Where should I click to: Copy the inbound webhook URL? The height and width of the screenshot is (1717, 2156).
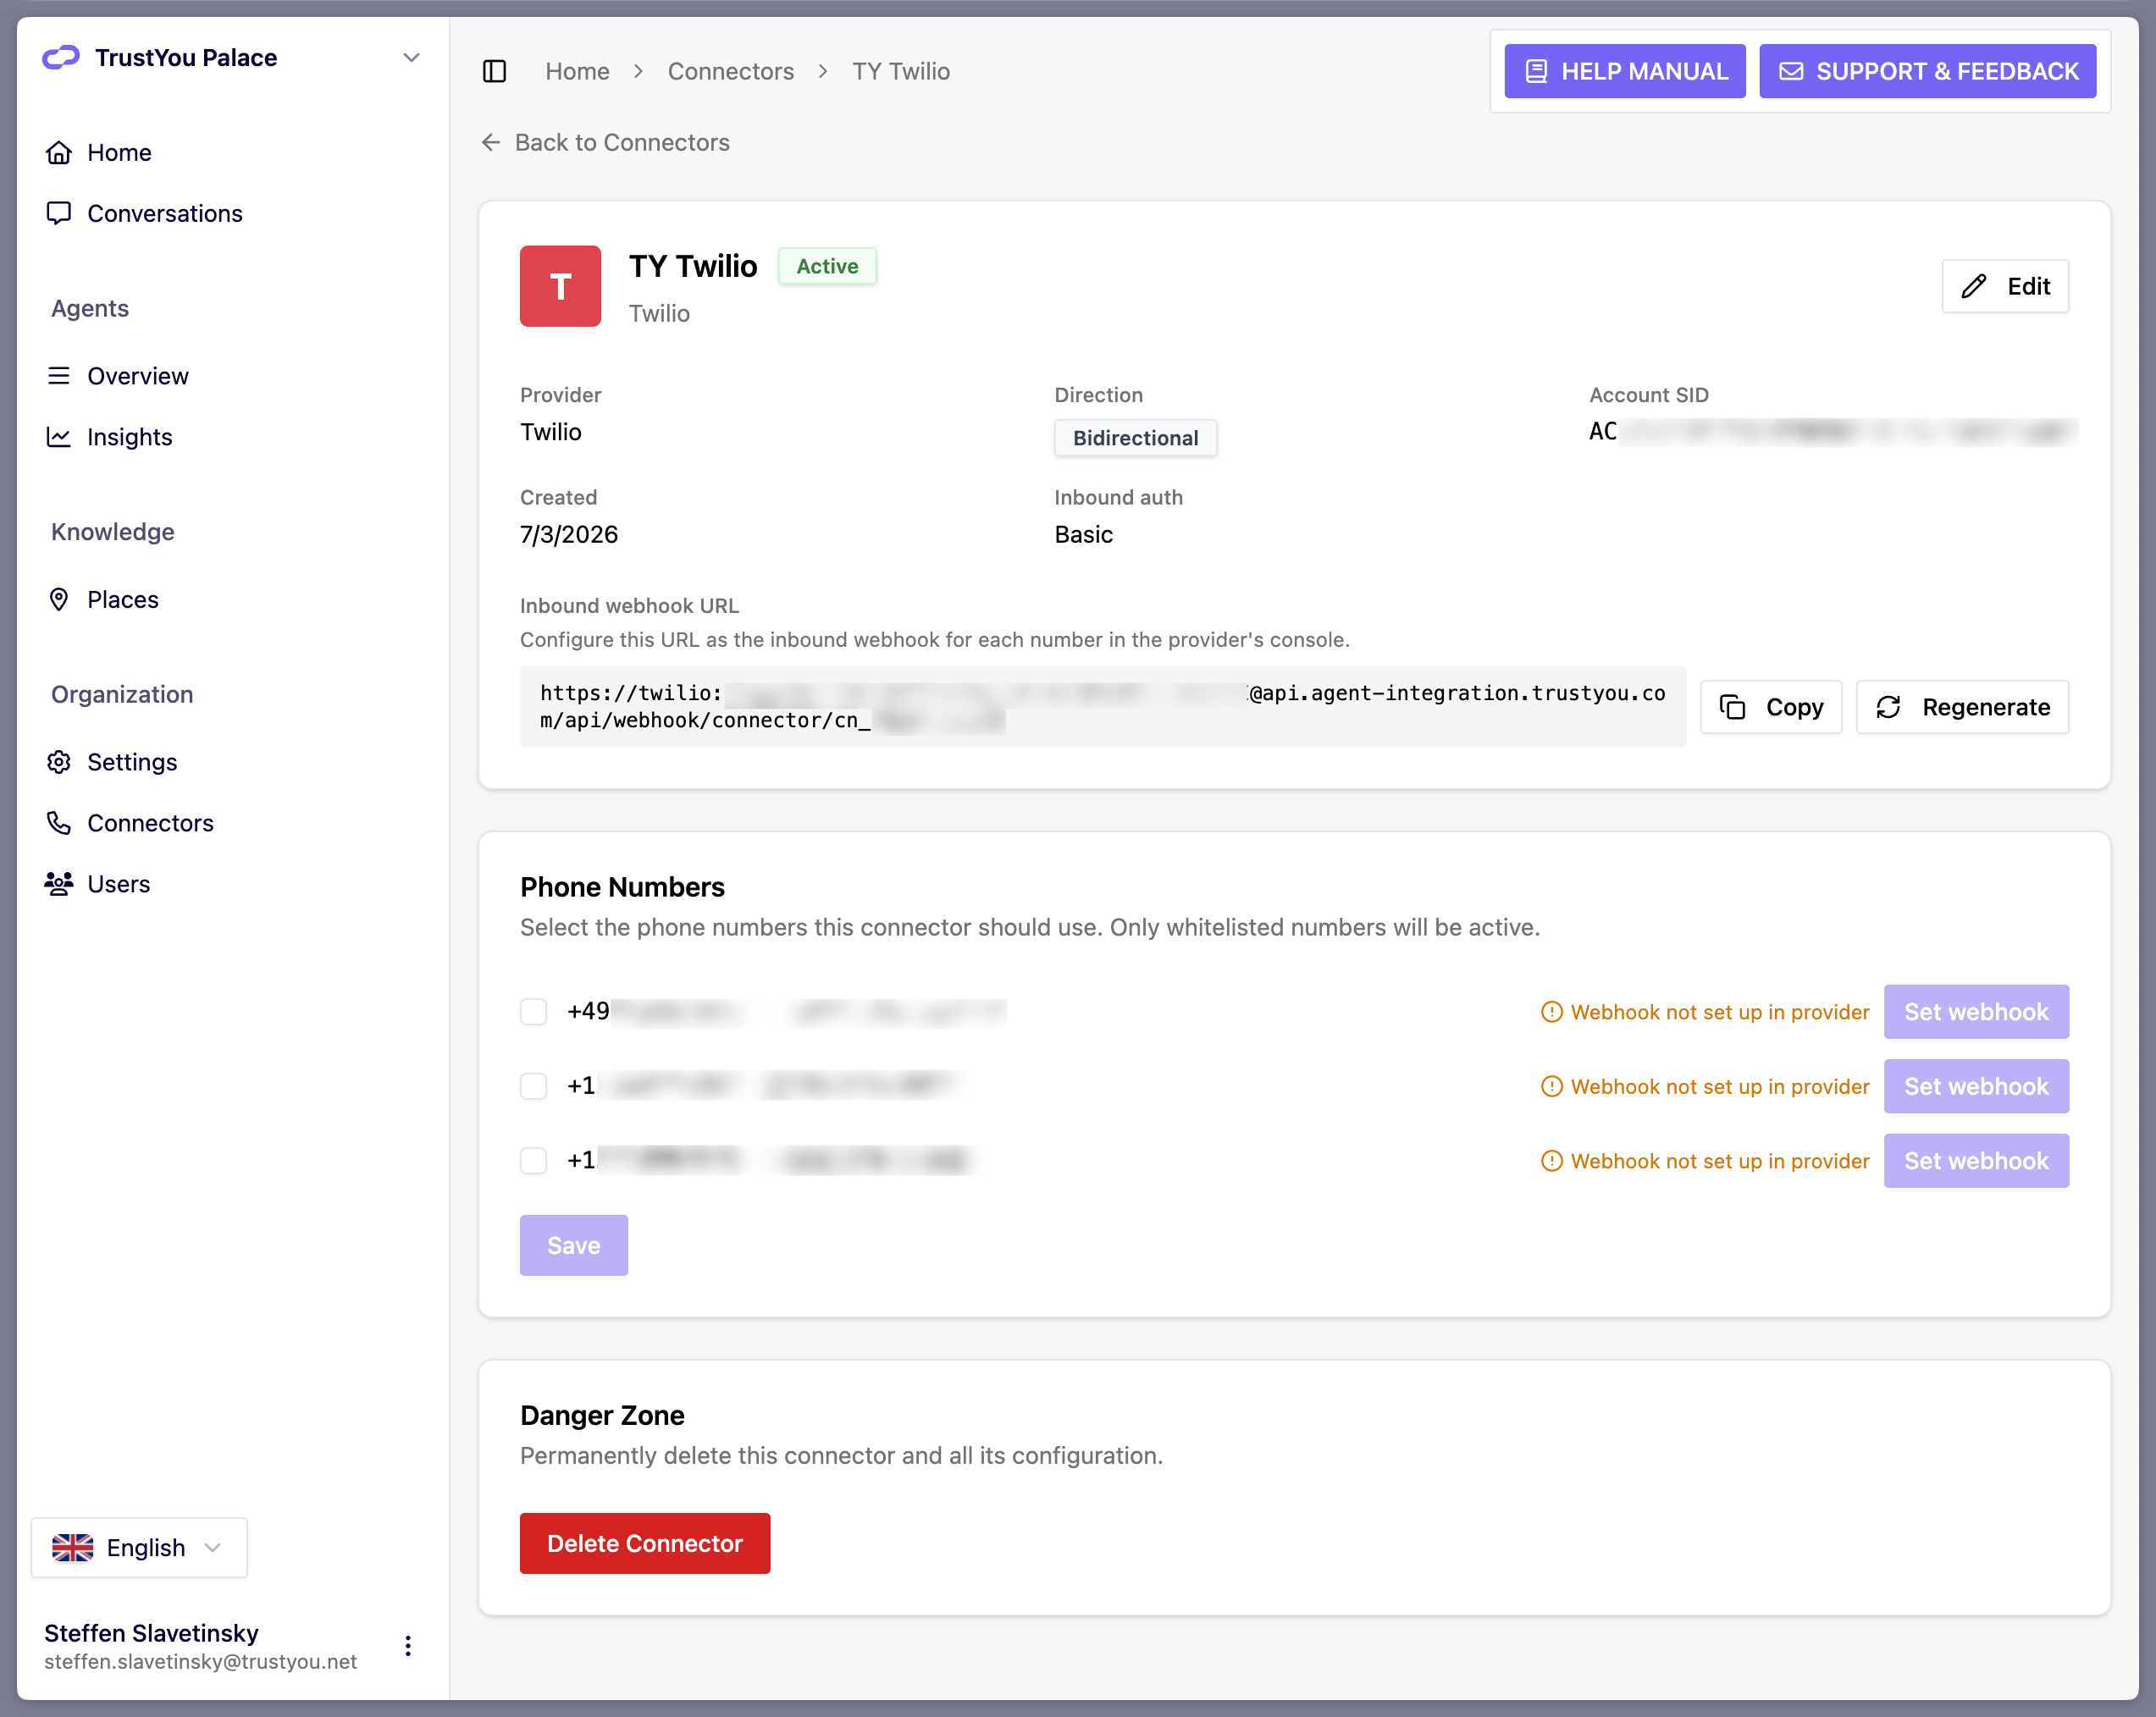pyautogui.click(x=1771, y=707)
